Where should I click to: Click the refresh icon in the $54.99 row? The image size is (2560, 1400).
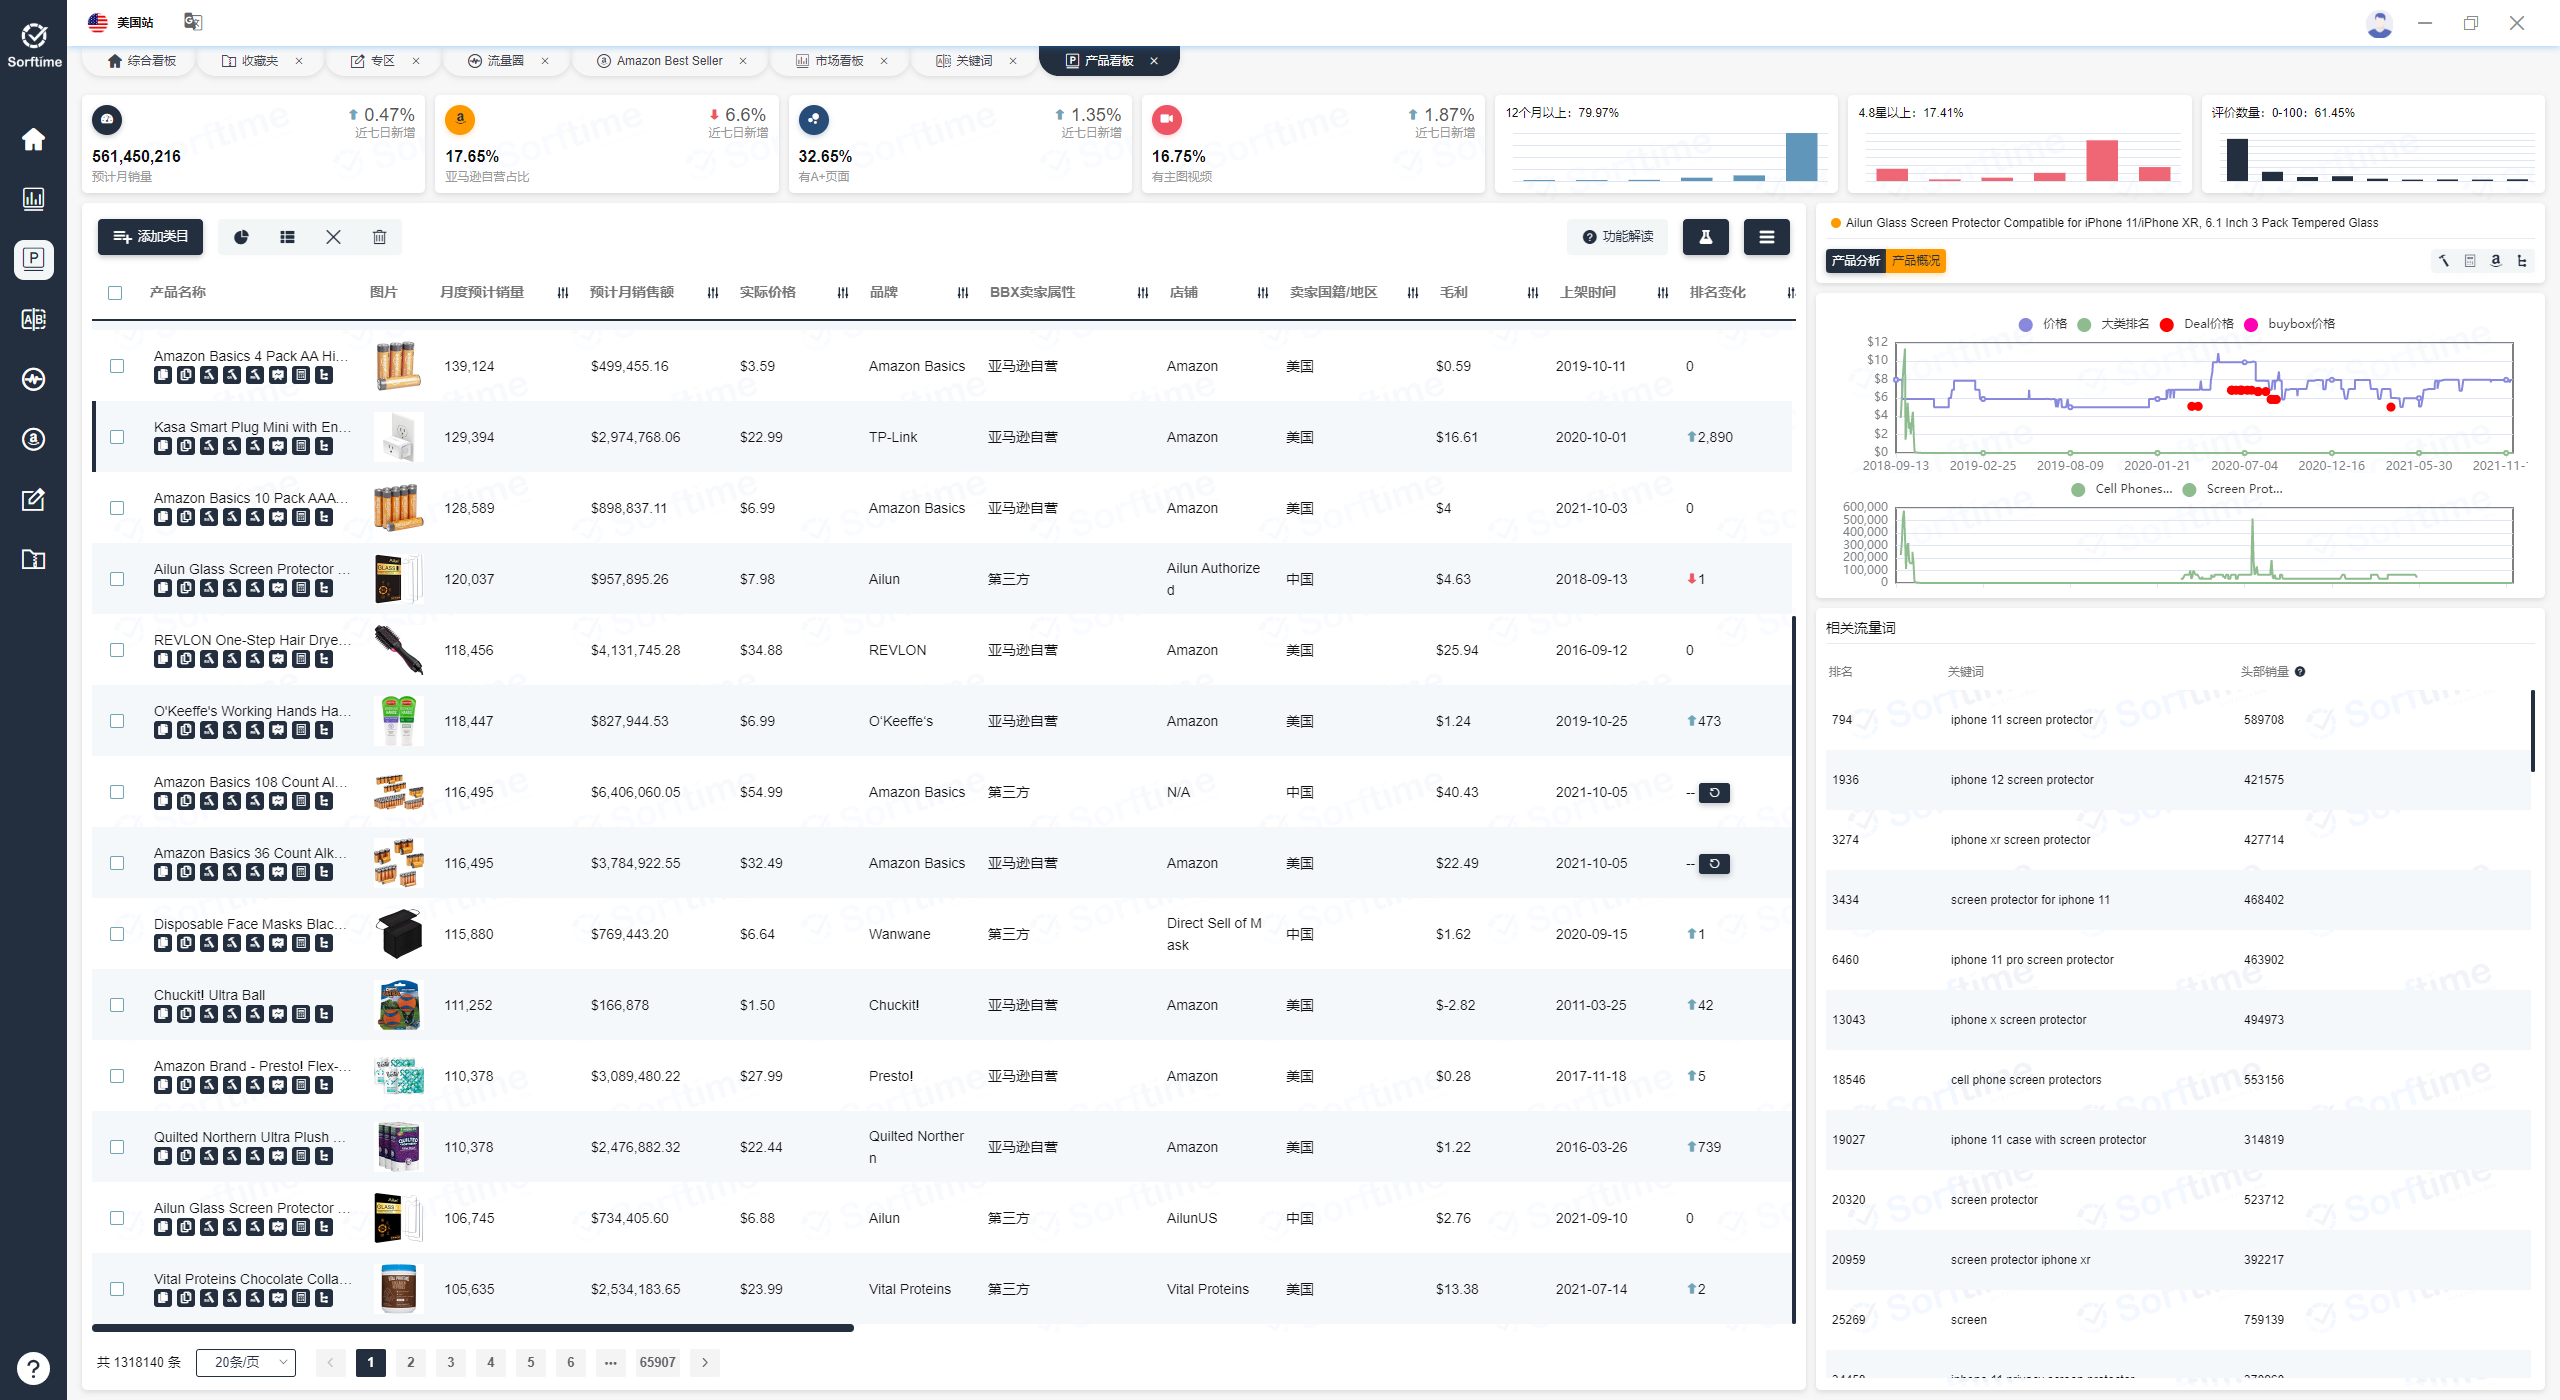point(1714,793)
